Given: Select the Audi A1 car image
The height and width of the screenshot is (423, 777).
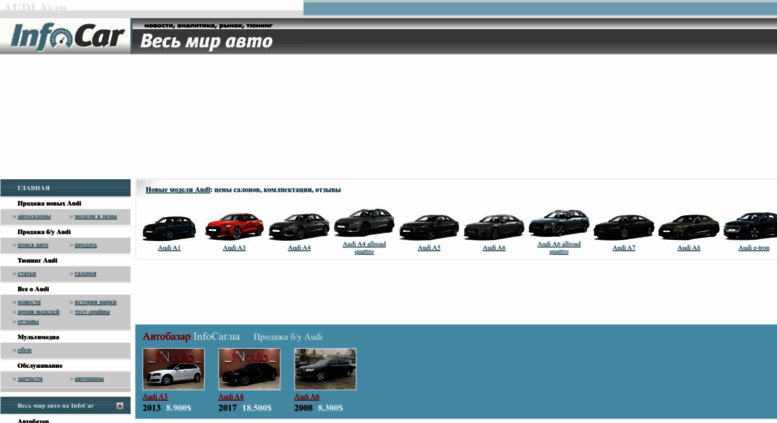Looking at the screenshot, I should click(x=169, y=227).
